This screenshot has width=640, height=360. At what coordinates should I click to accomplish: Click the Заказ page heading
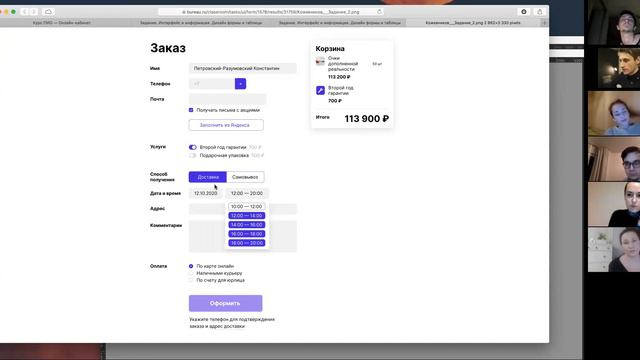[x=168, y=48]
